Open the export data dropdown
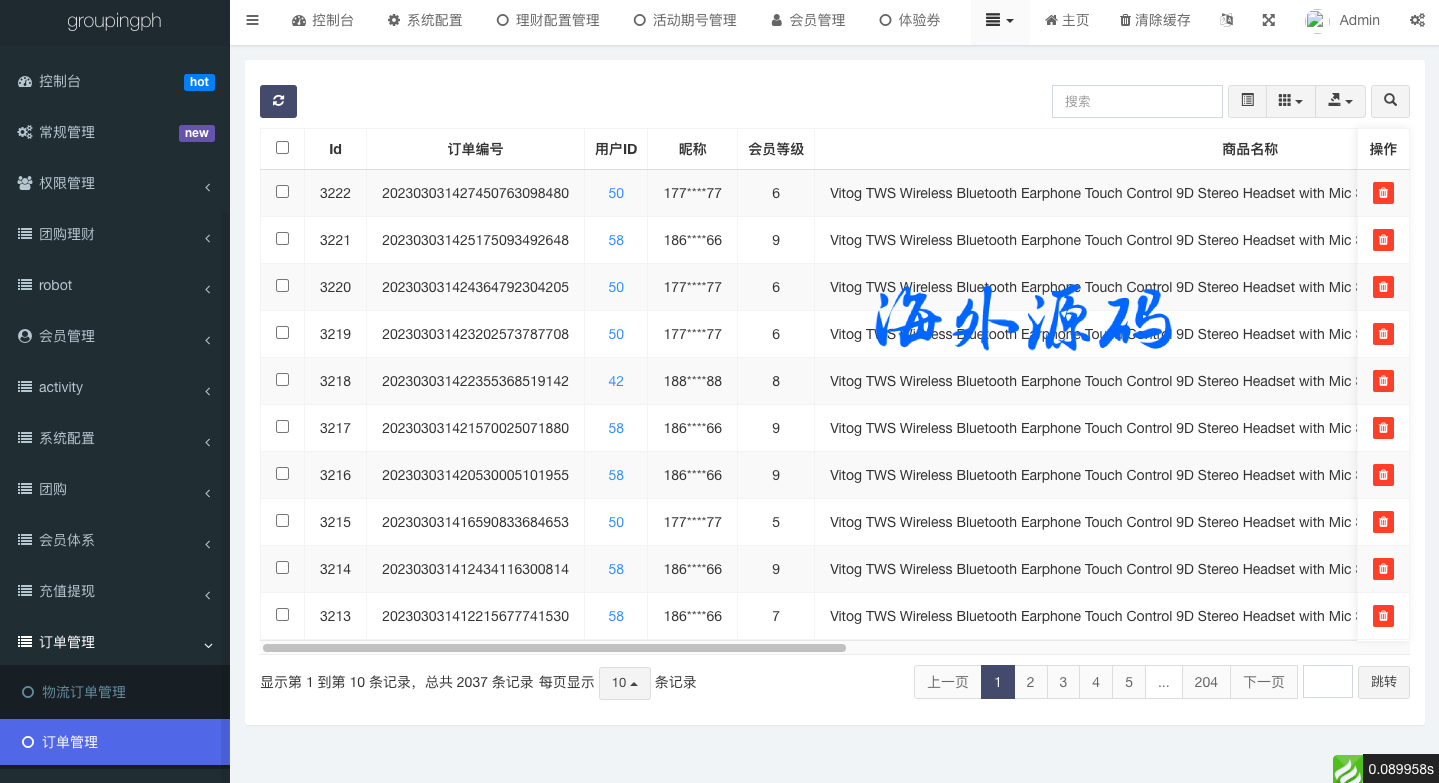Screen dimensions: 1439x783 [1340, 101]
